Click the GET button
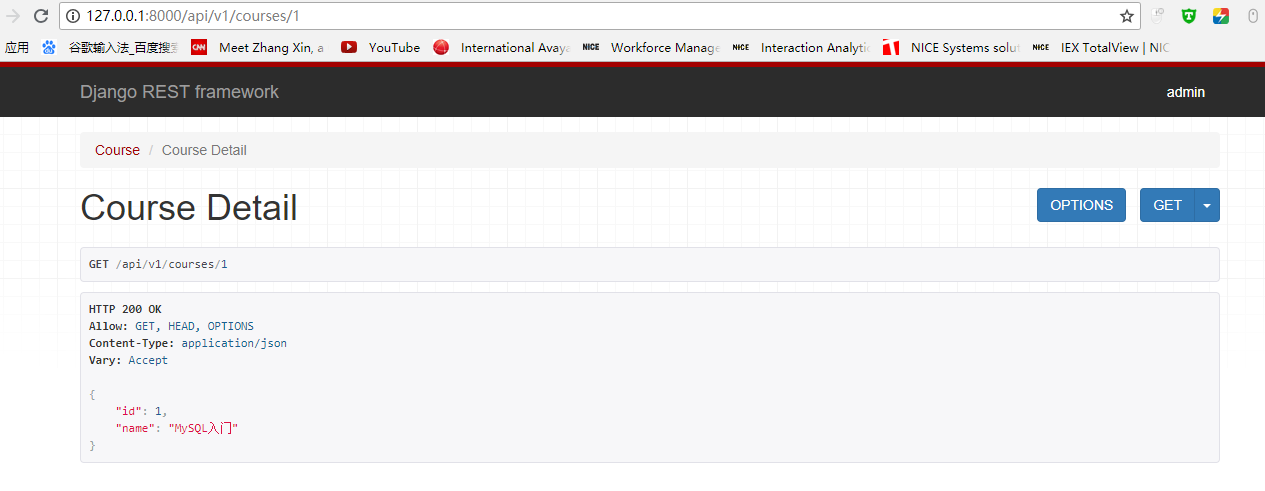Viewport: 1265px width, 491px height. [x=1167, y=205]
